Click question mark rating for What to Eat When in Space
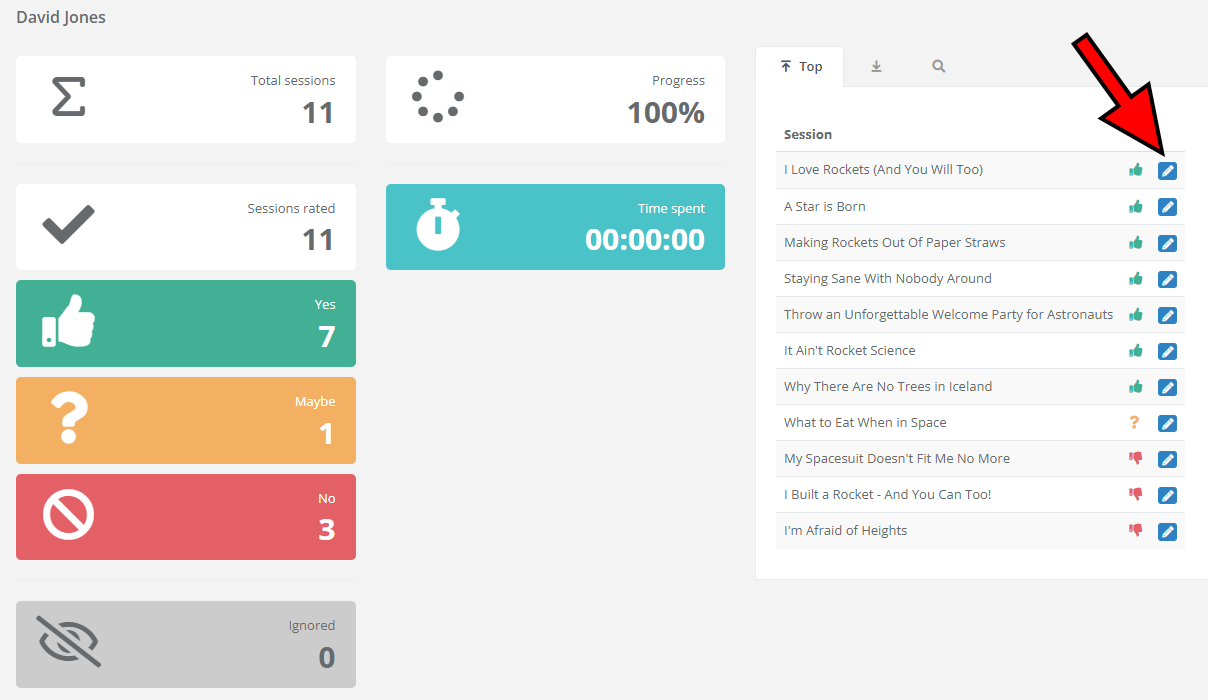 [1135, 422]
